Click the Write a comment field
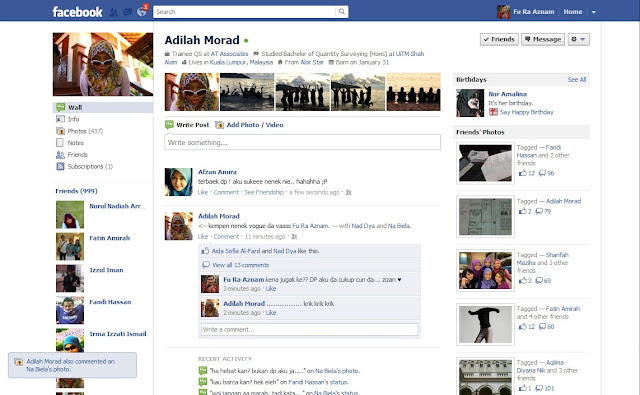Image resolution: width=640 pixels, height=395 pixels. [x=309, y=329]
